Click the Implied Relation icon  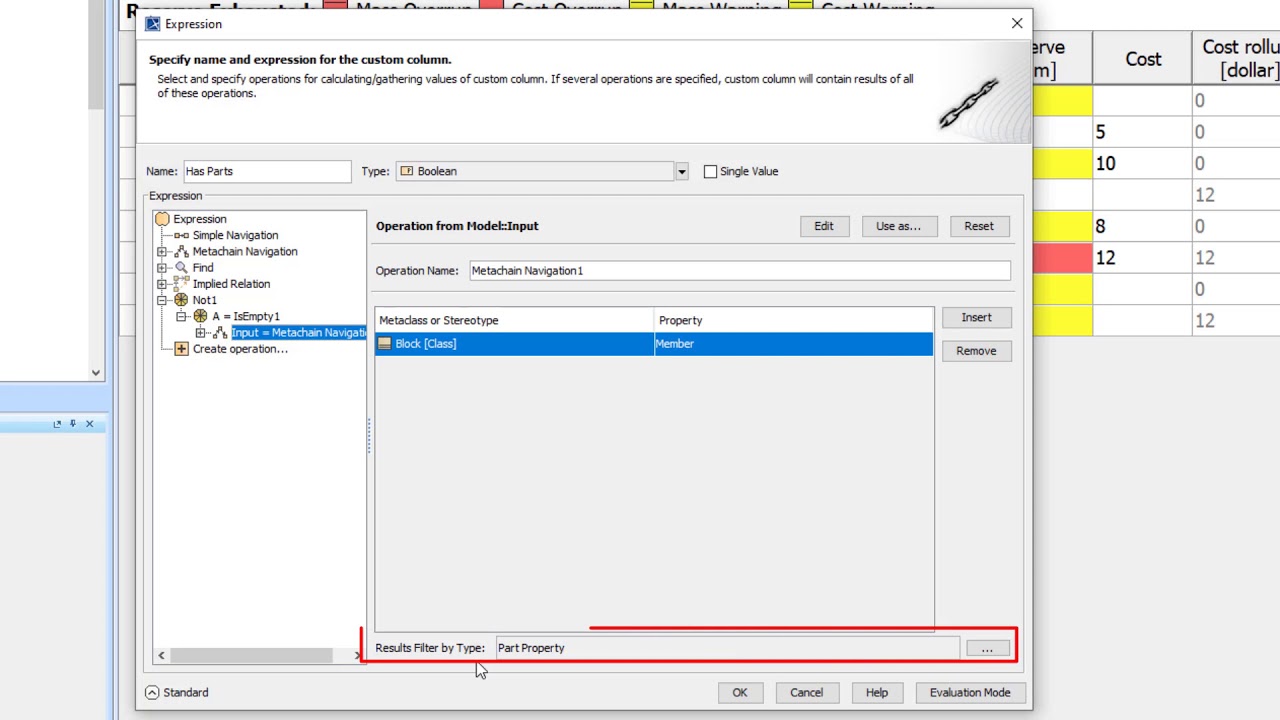coord(181,284)
